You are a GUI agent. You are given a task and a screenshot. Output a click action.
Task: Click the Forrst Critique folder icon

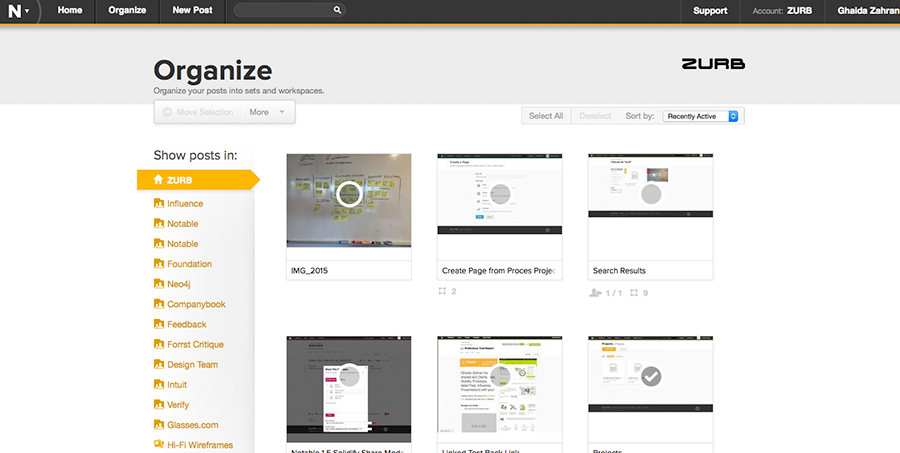click(x=159, y=344)
